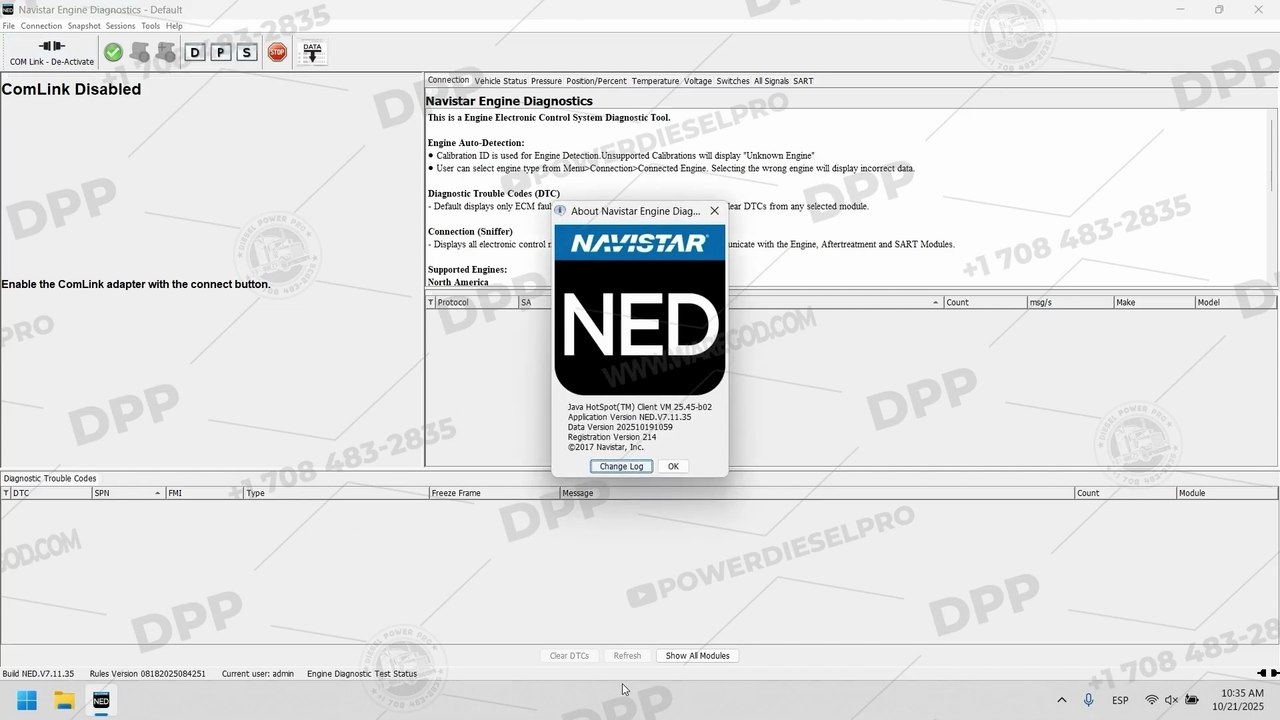Image resolution: width=1280 pixels, height=720 pixels.
Task: Click the red STOP sign icon
Action: tap(277, 52)
